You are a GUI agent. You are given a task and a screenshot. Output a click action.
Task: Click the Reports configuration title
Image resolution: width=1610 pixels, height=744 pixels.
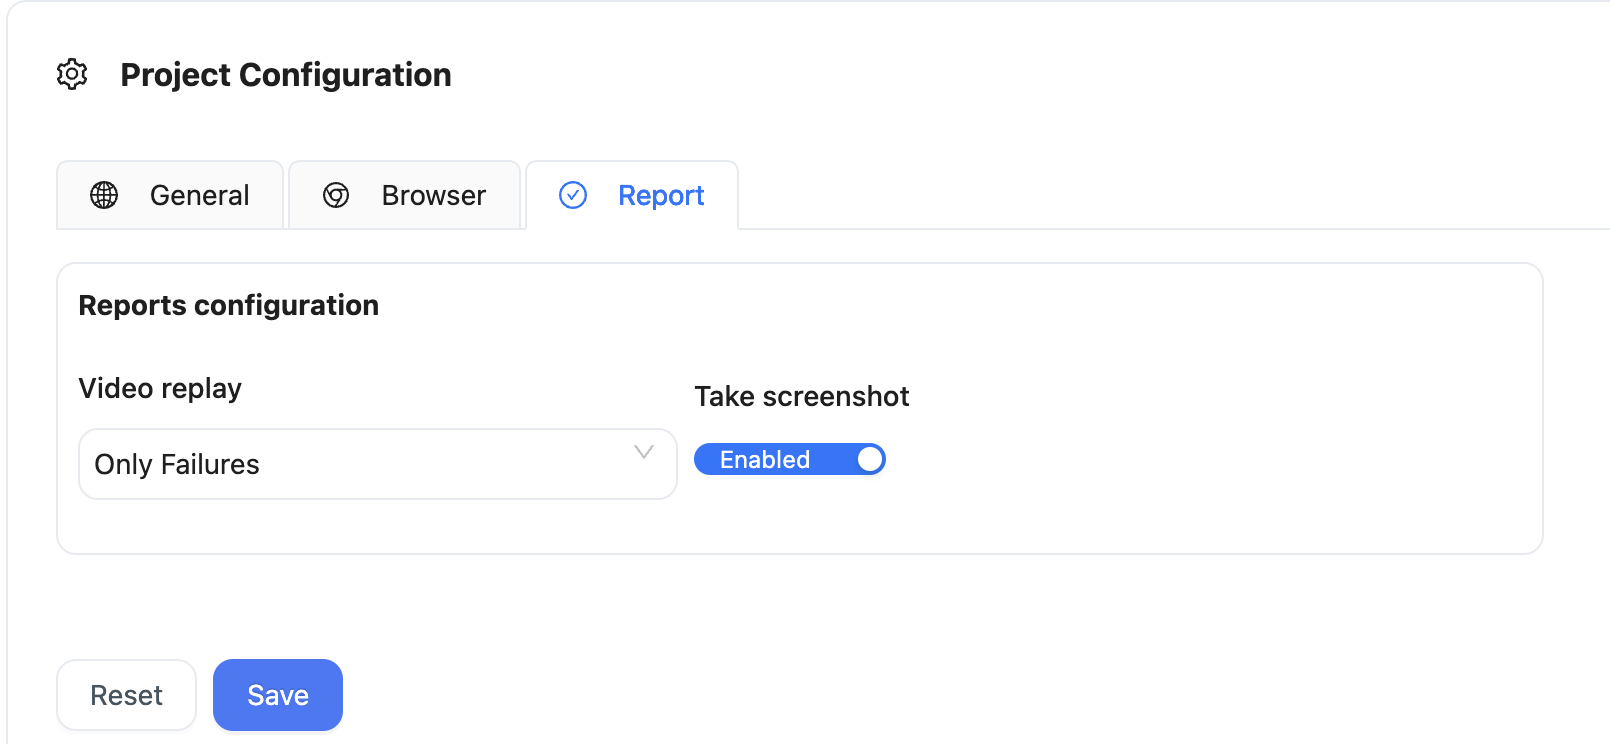click(229, 305)
